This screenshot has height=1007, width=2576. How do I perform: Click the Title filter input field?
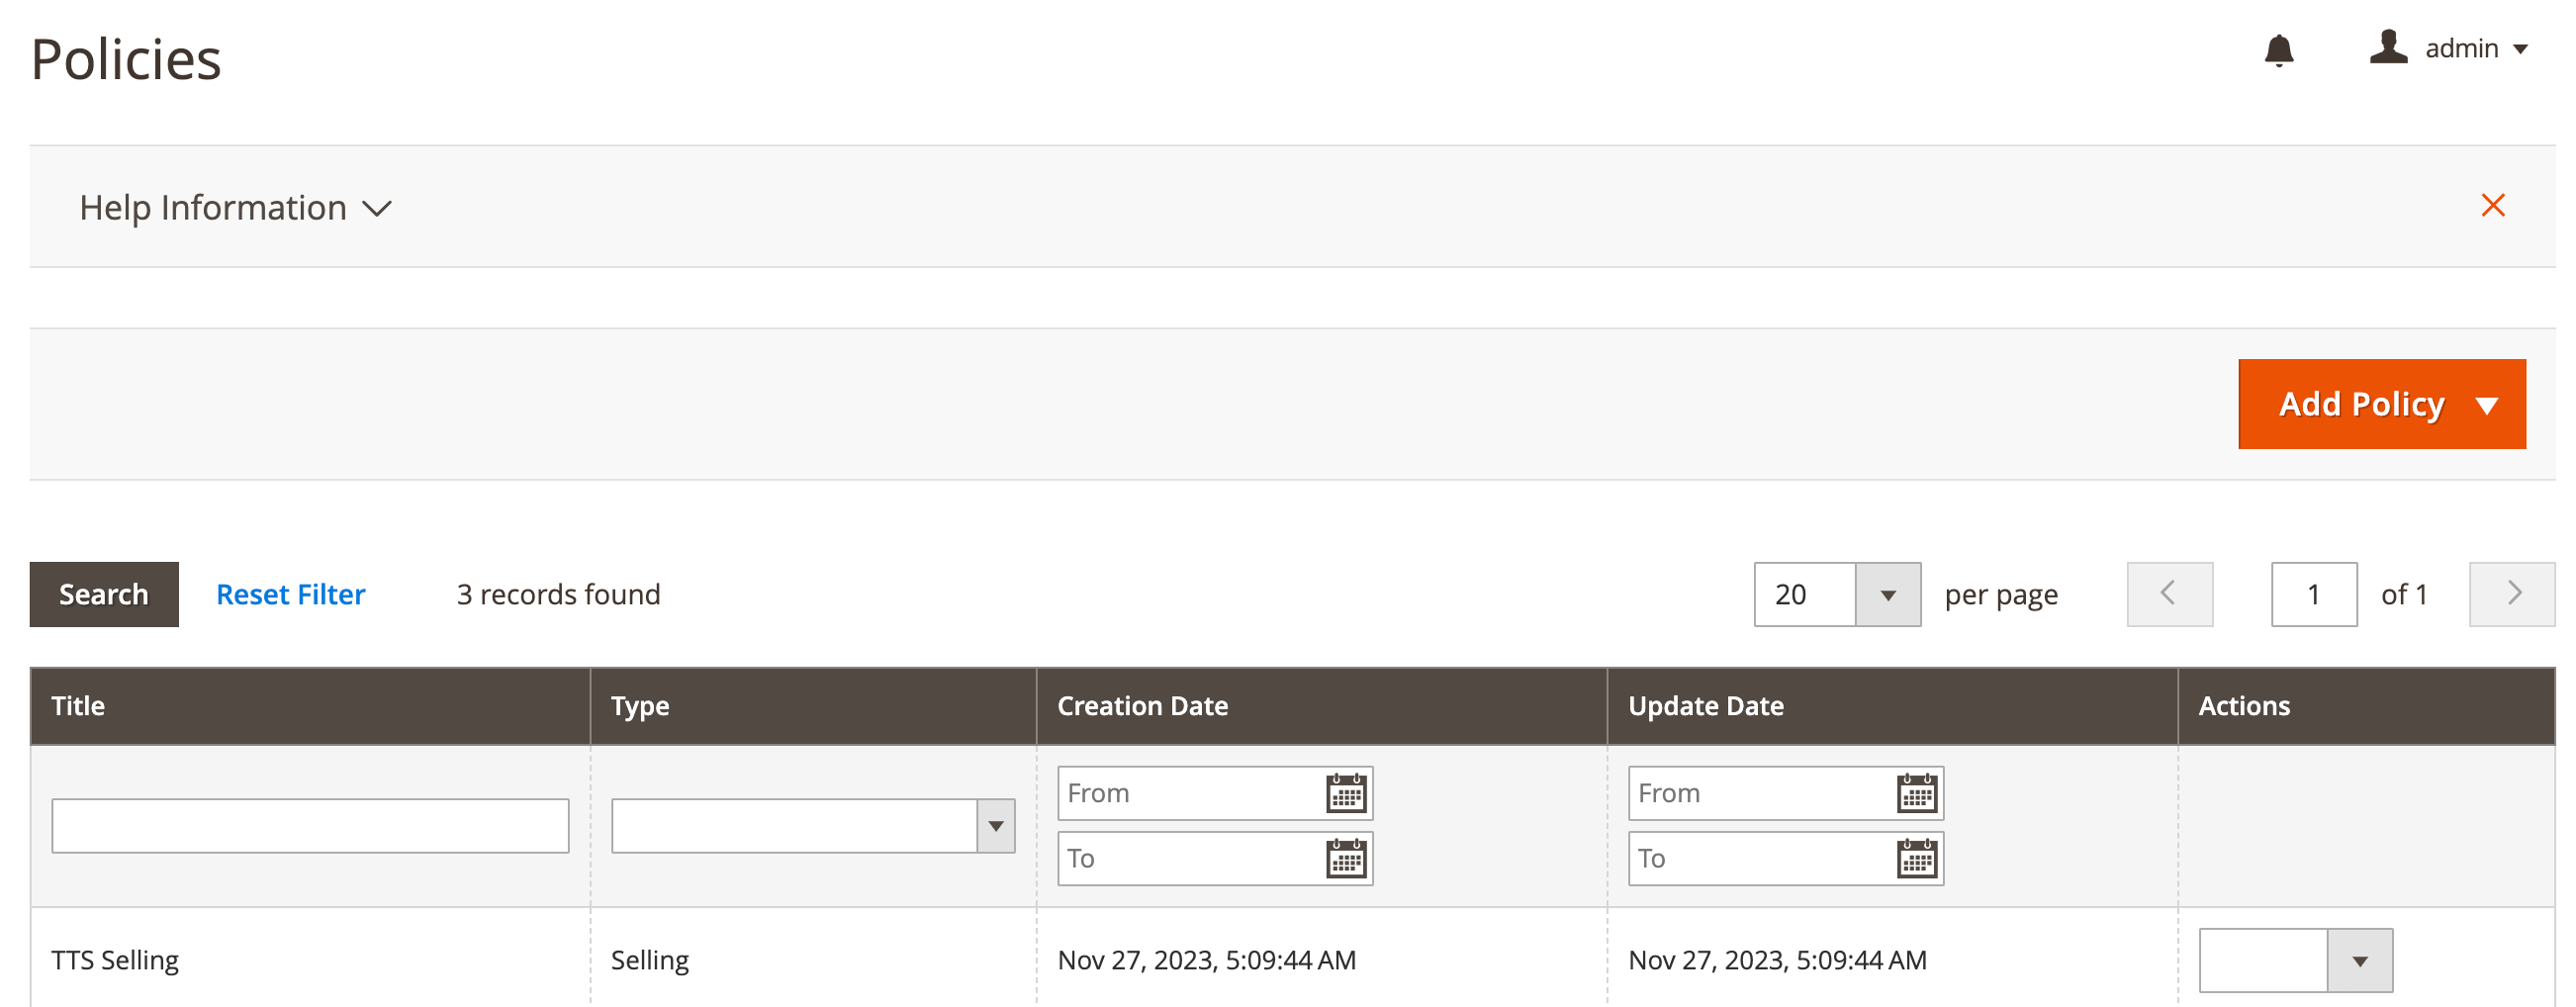pos(310,826)
